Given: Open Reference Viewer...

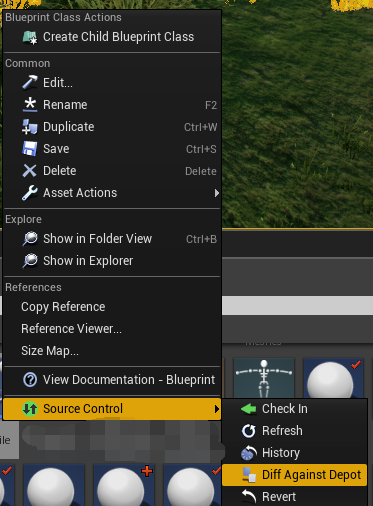Looking at the screenshot, I should [112, 329].
